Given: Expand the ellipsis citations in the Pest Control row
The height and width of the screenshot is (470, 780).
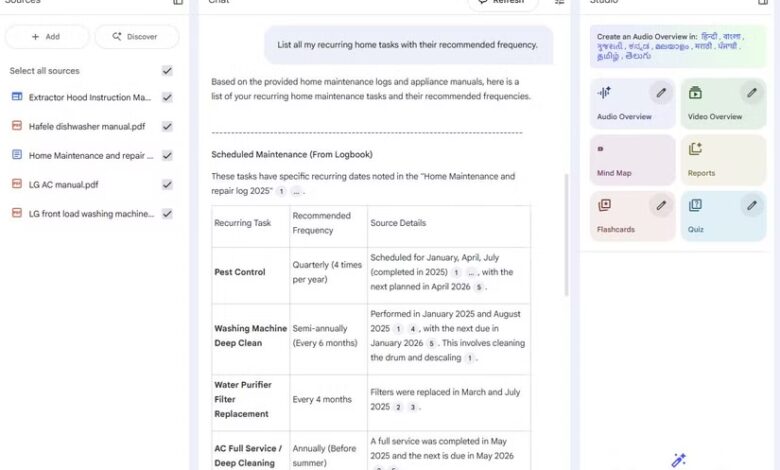Looking at the screenshot, I should [x=471, y=272].
